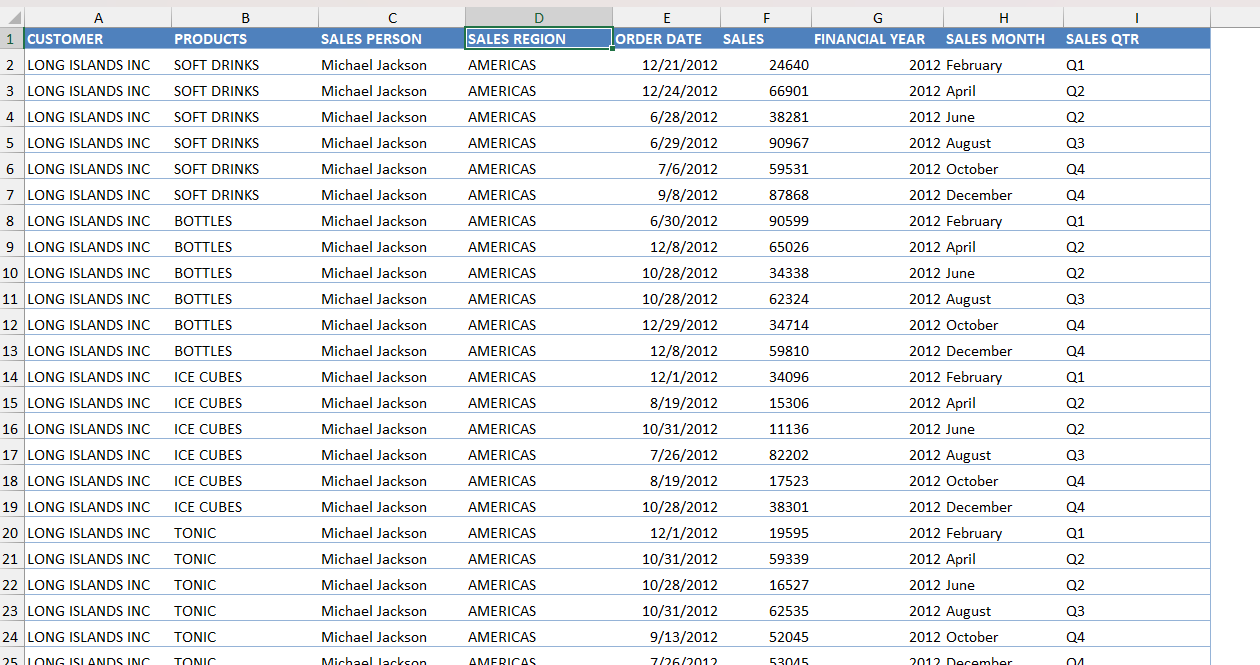Select column I header

click(1137, 18)
